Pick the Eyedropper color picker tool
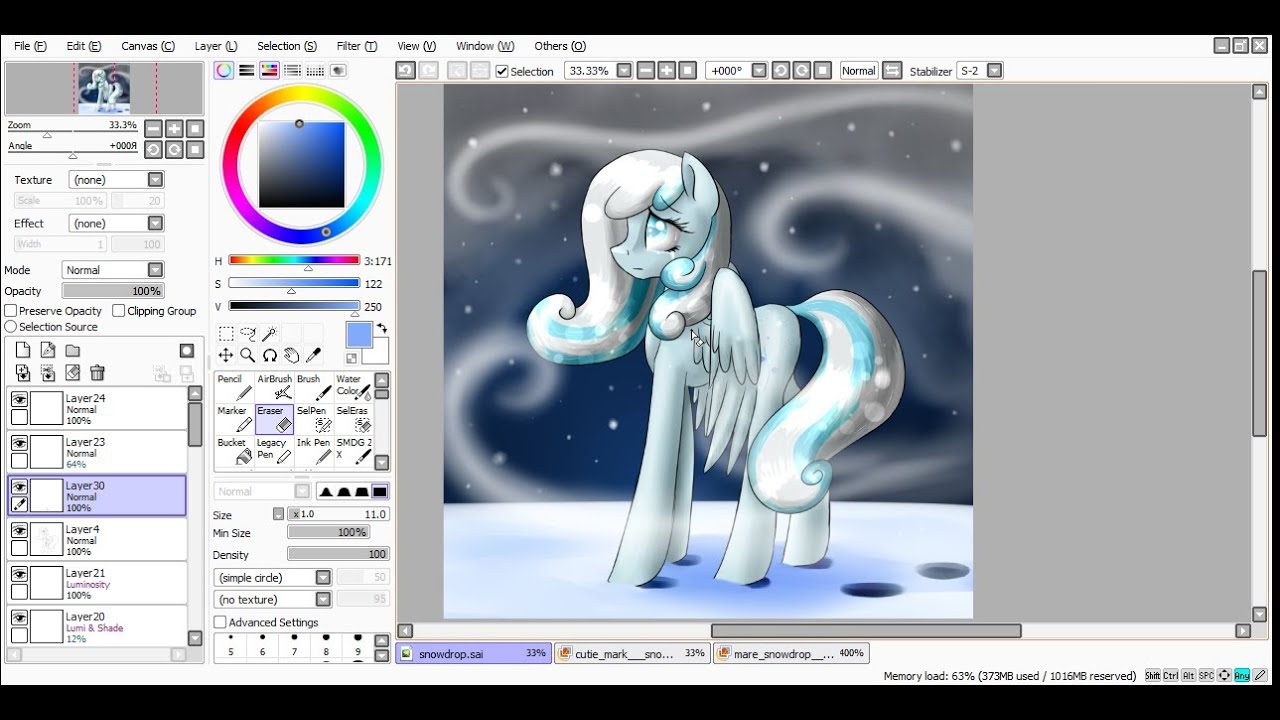The height and width of the screenshot is (720, 1280). pyautogui.click(x=313, y=355)
